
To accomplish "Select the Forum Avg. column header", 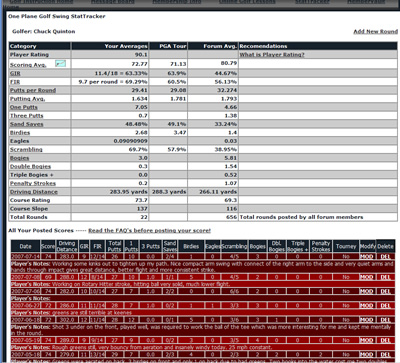I will [213, 46].
